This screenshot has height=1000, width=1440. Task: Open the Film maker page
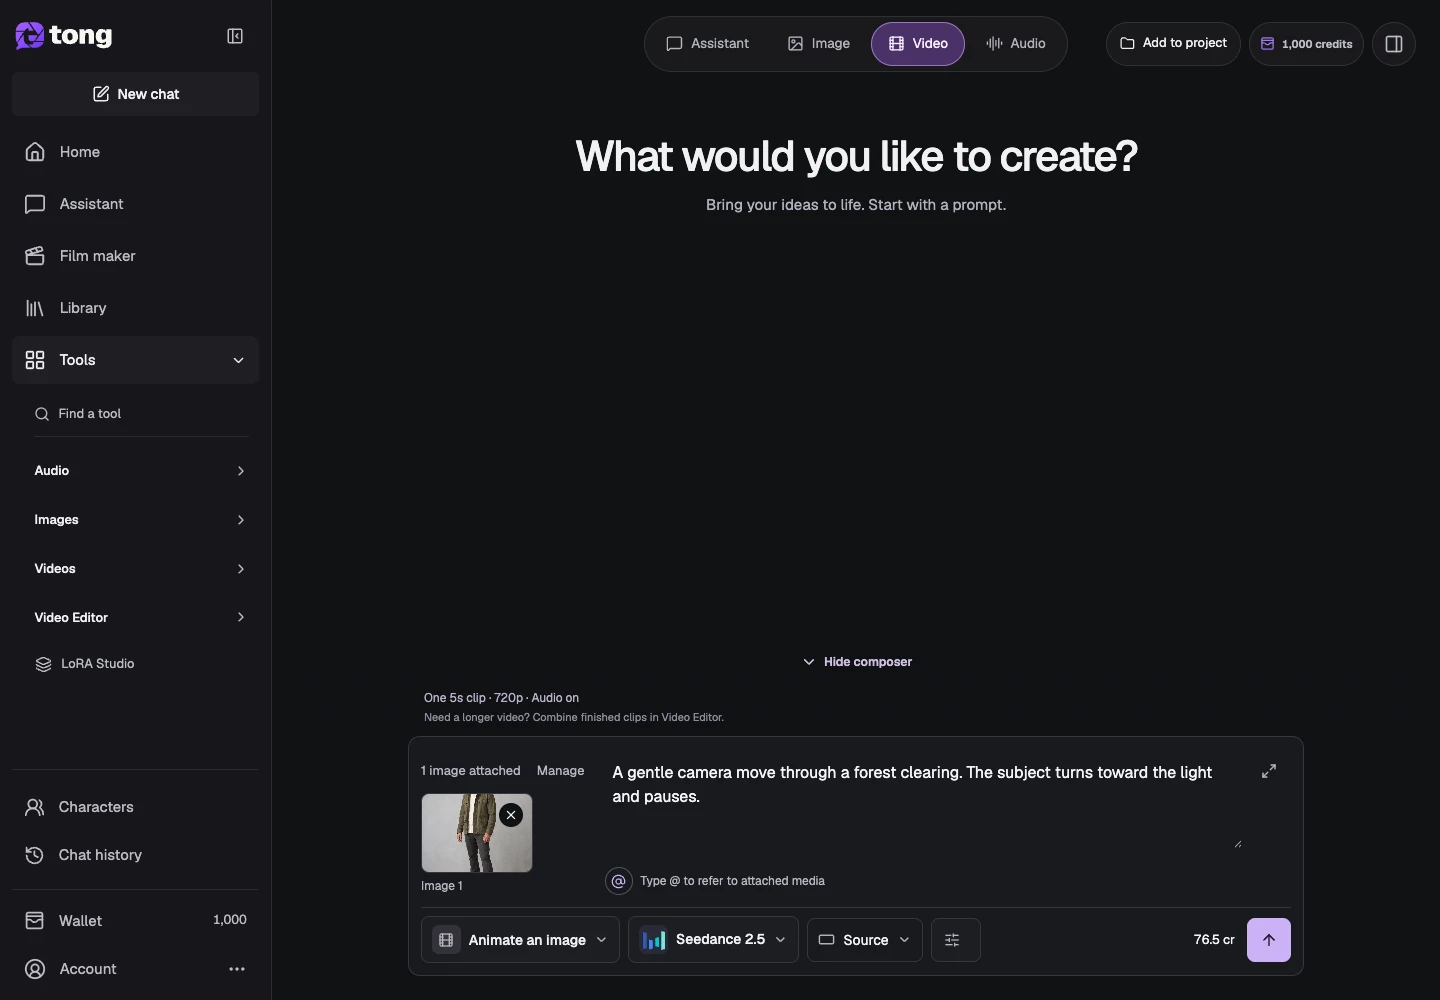point(136,256)
